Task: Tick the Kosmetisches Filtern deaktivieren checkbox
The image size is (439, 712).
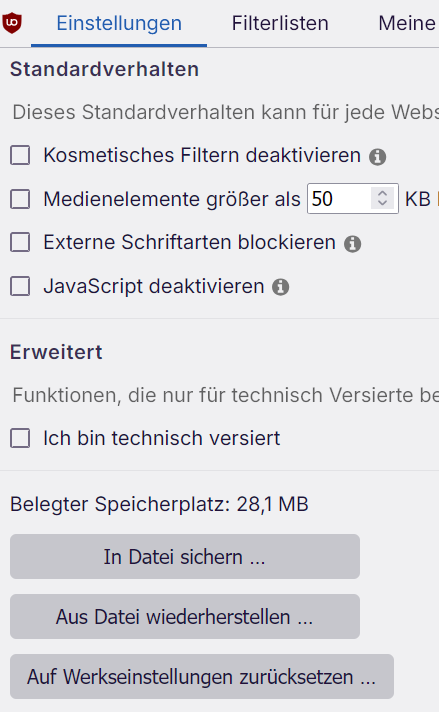Action: coord(20,155)
